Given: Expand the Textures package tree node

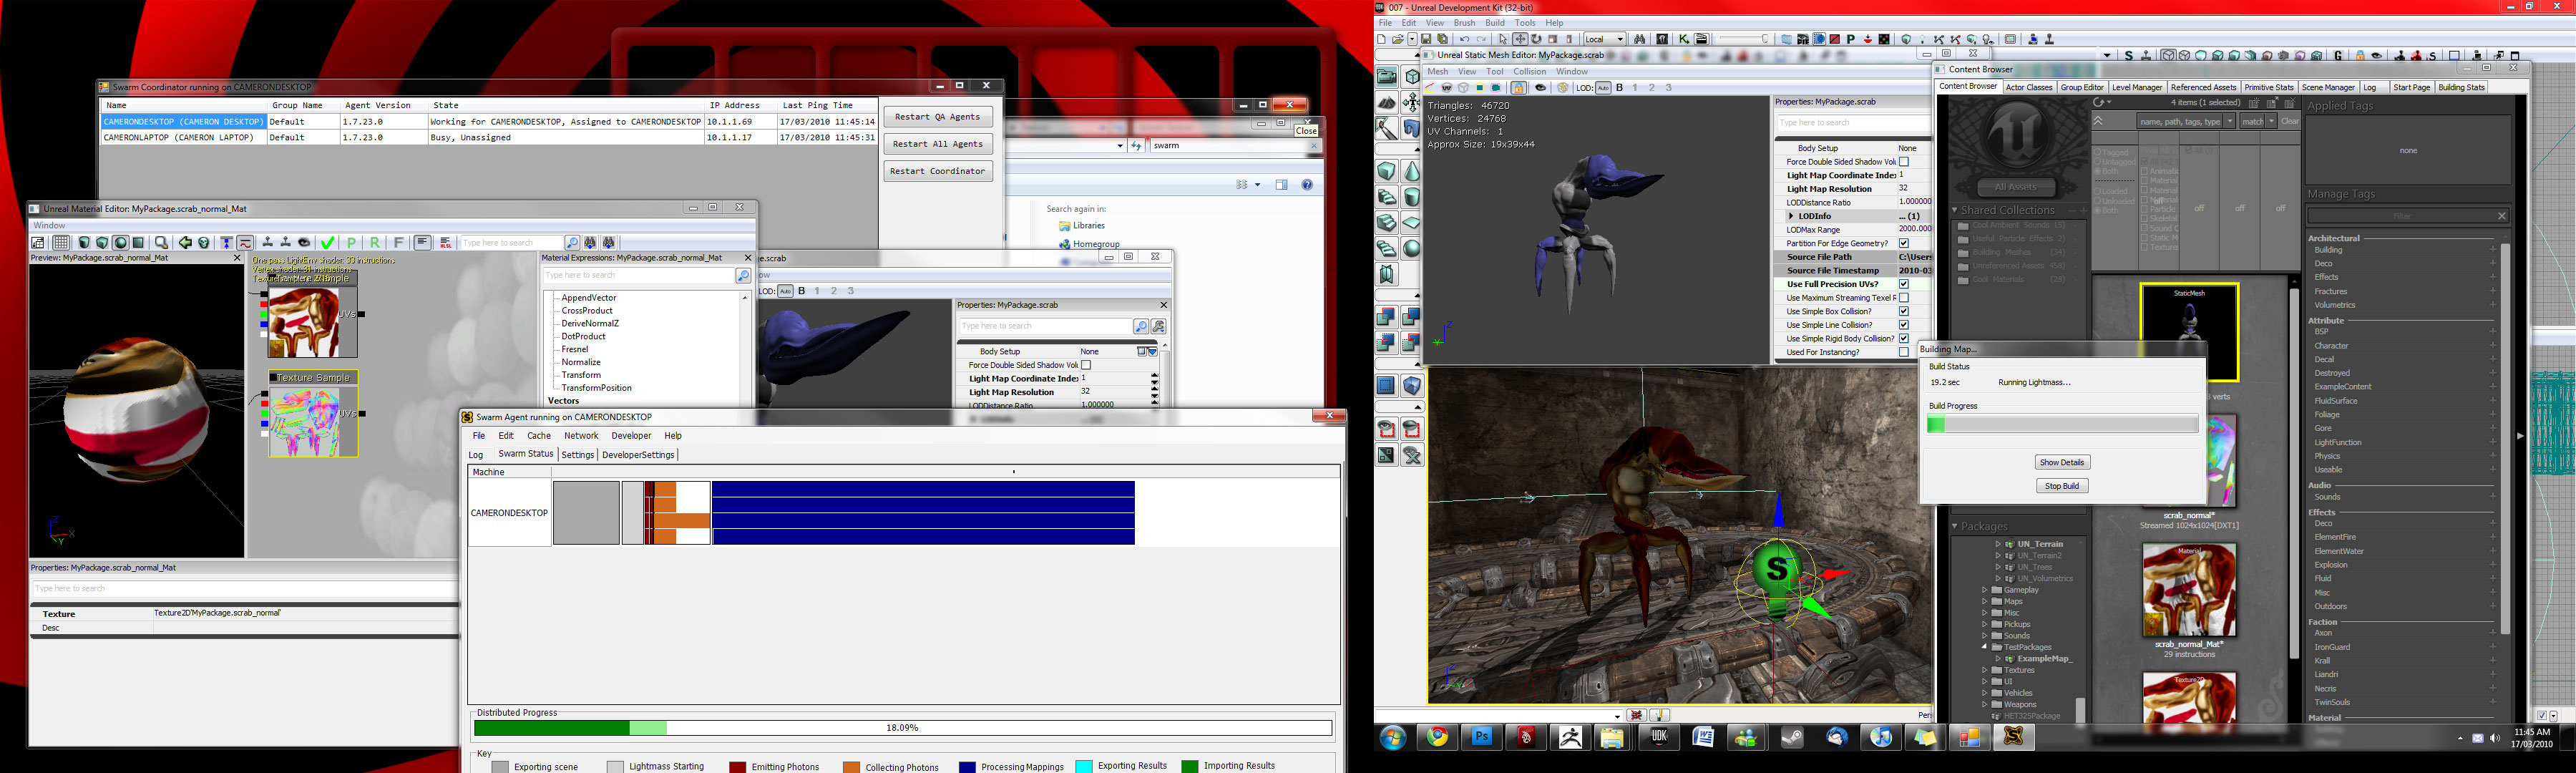Looking at the screenshot, I should click(1984, 670).
